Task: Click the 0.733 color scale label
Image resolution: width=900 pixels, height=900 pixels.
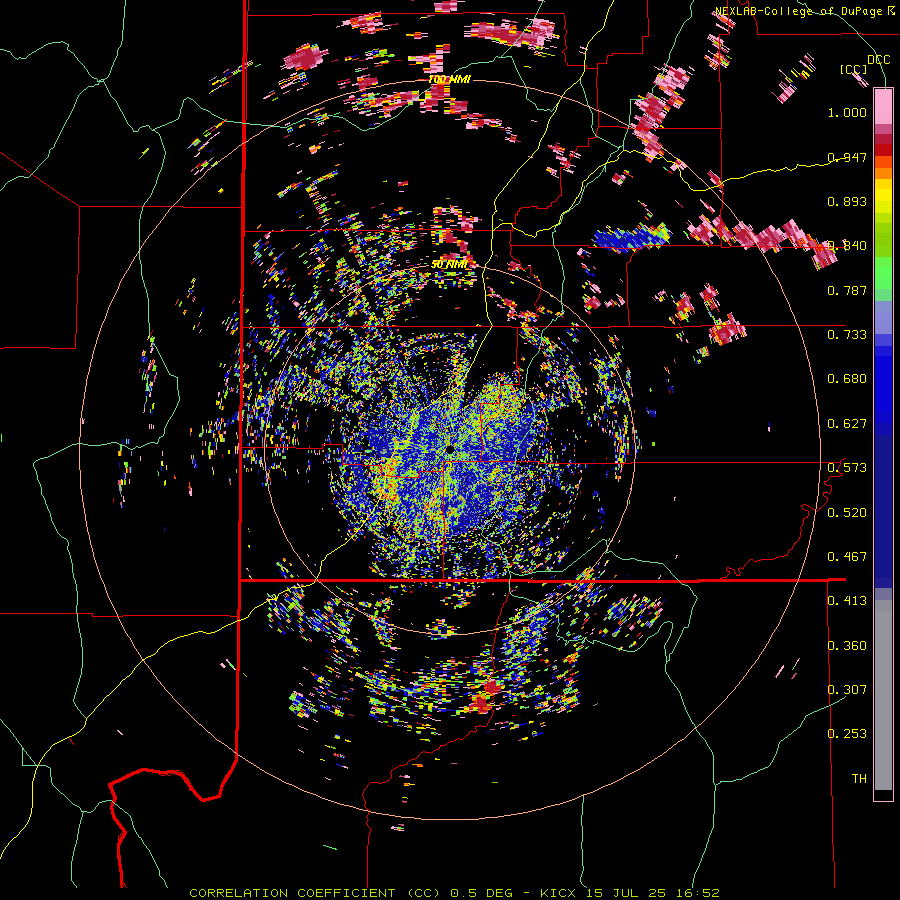Action: 847,335
